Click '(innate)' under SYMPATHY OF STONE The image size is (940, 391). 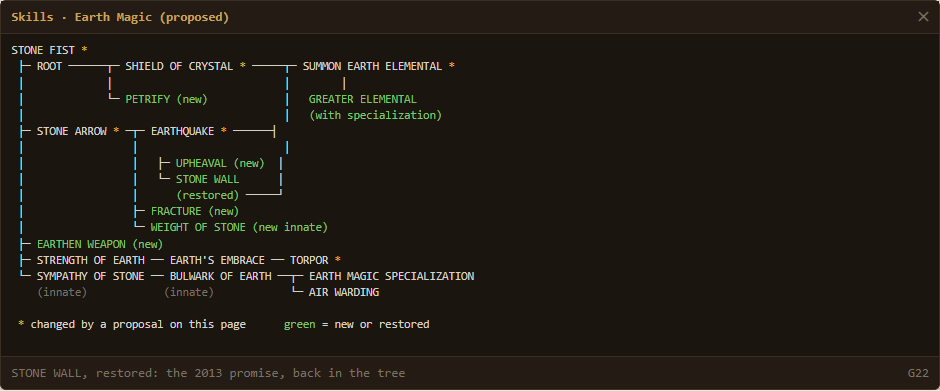(x=62, y=293)
